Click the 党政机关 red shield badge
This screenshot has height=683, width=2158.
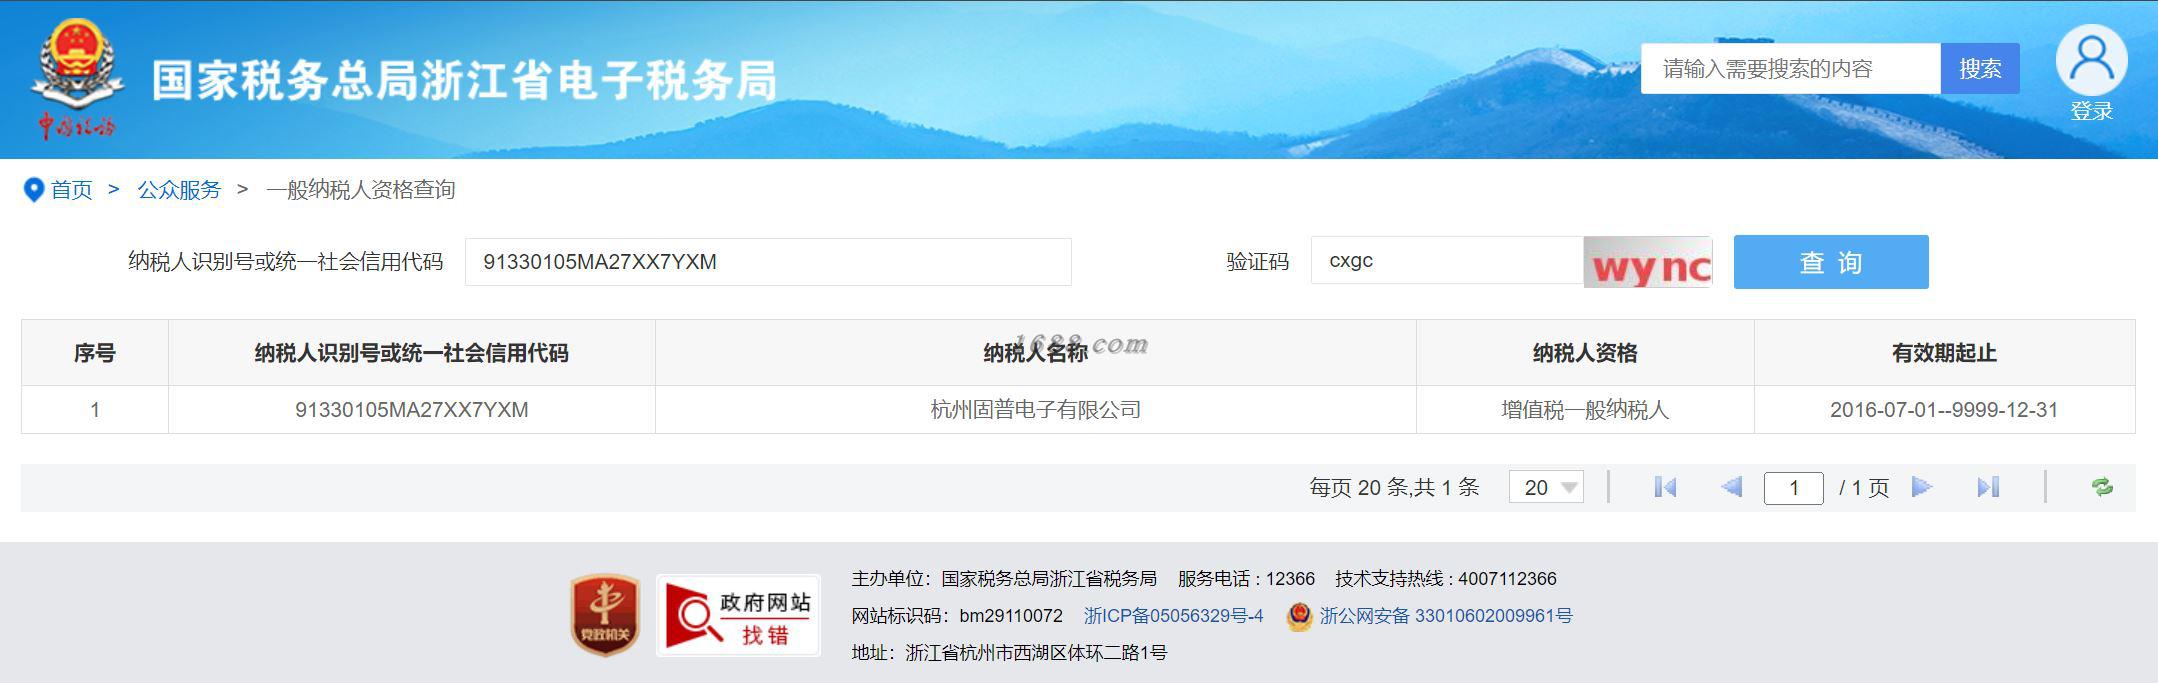coord(605,615)
